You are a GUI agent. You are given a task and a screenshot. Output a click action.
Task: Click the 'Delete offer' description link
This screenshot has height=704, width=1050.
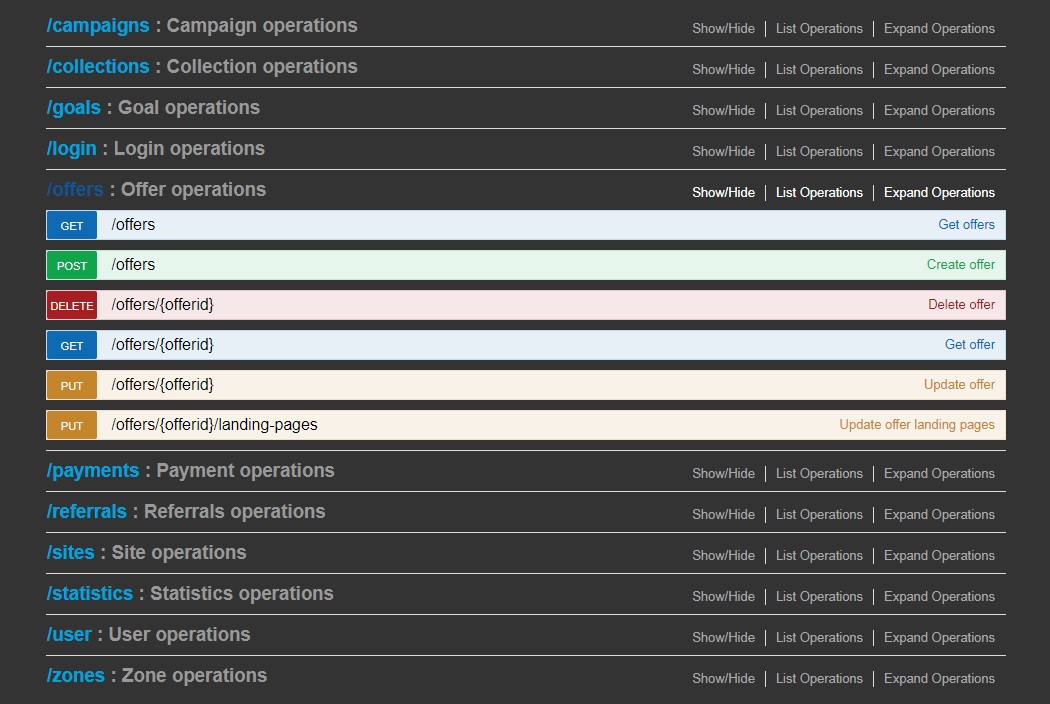tap(961, 304)
